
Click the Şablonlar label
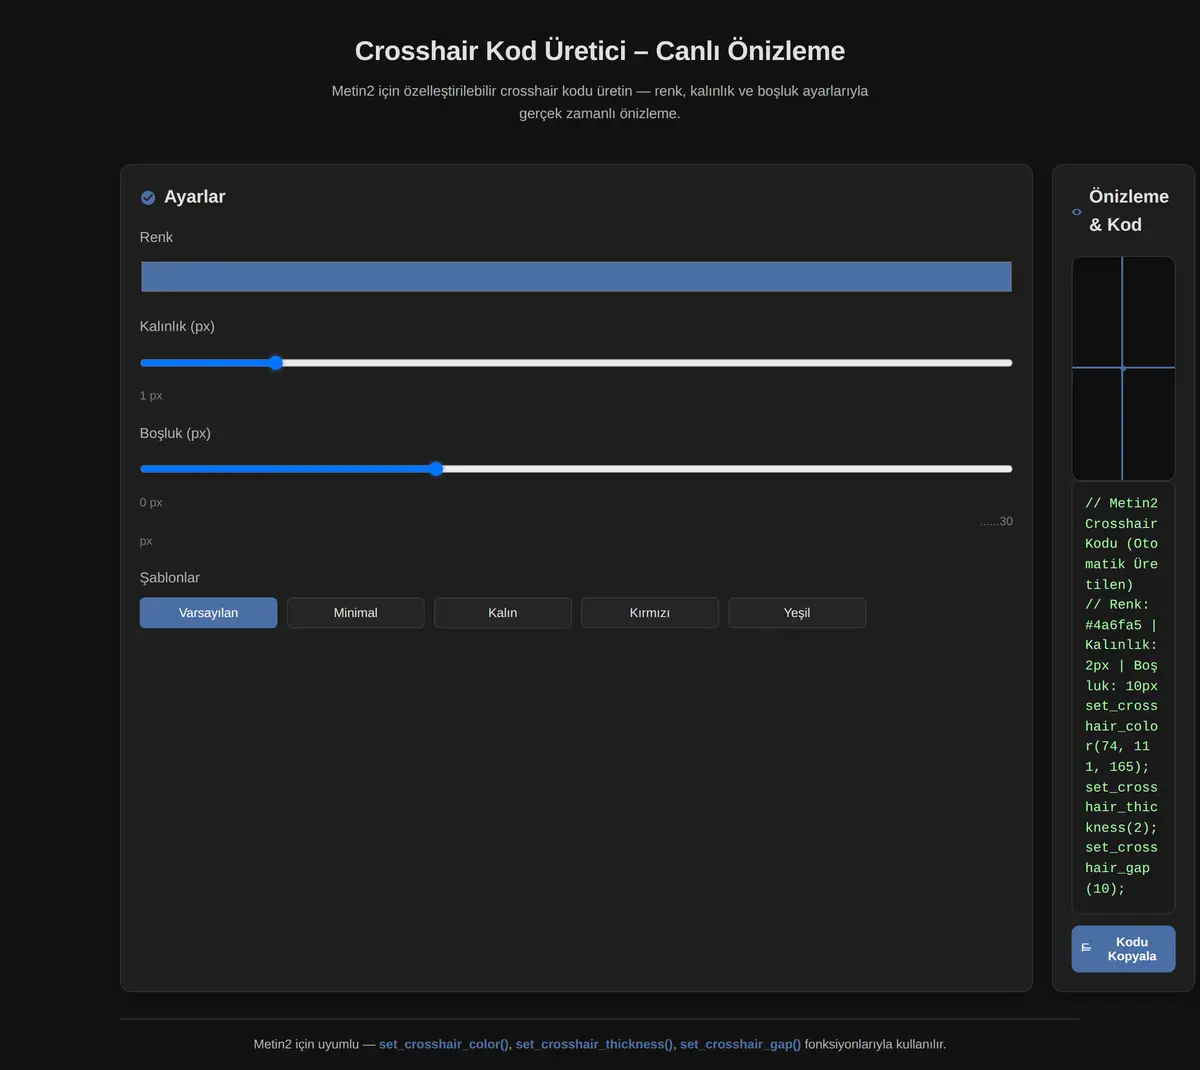pos(170,578)
